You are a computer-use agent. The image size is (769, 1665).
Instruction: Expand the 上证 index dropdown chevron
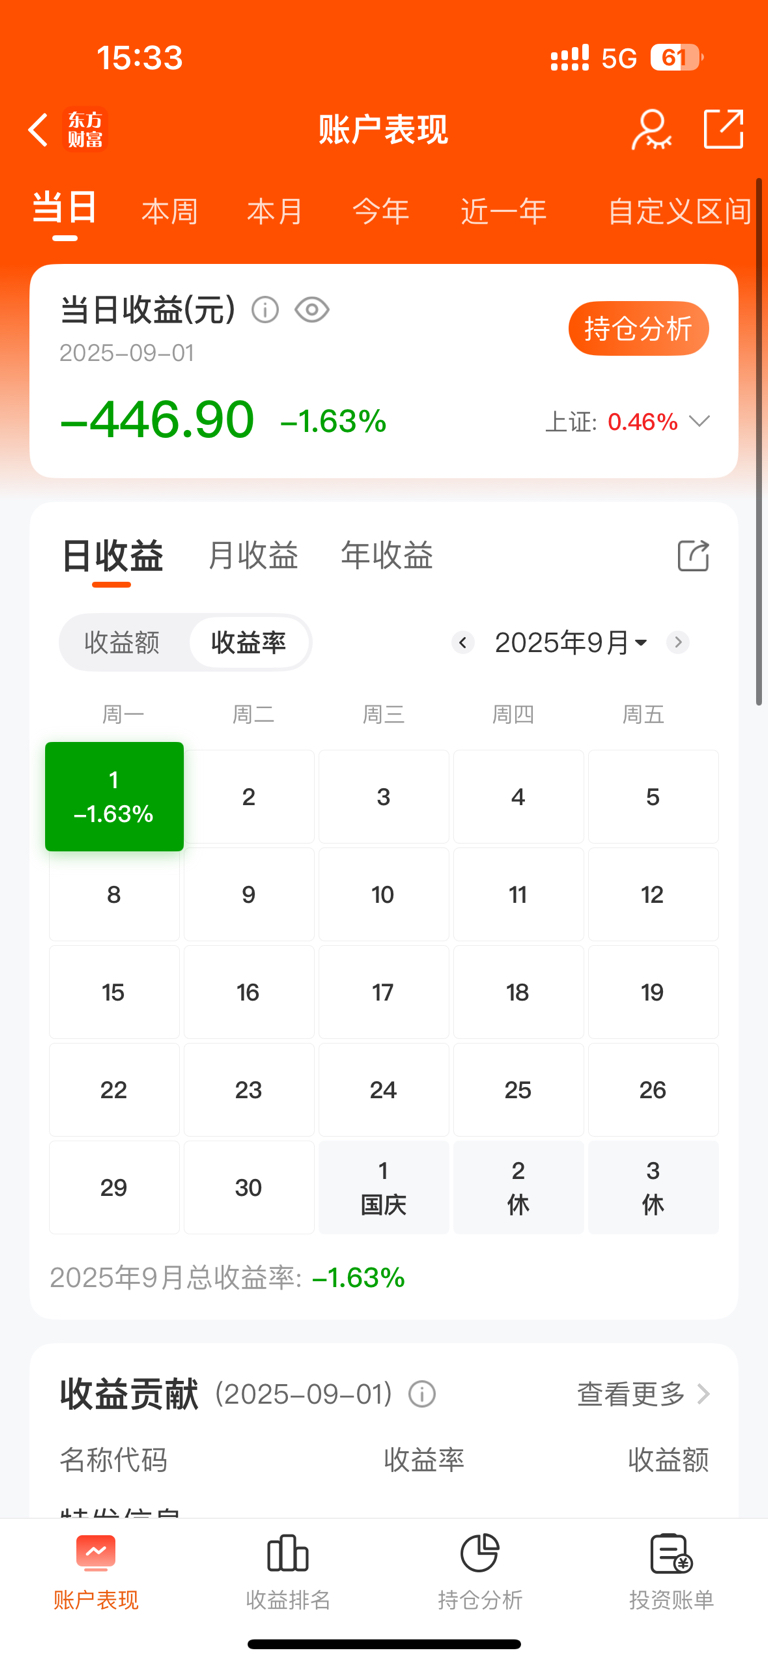tap(700, 421)
